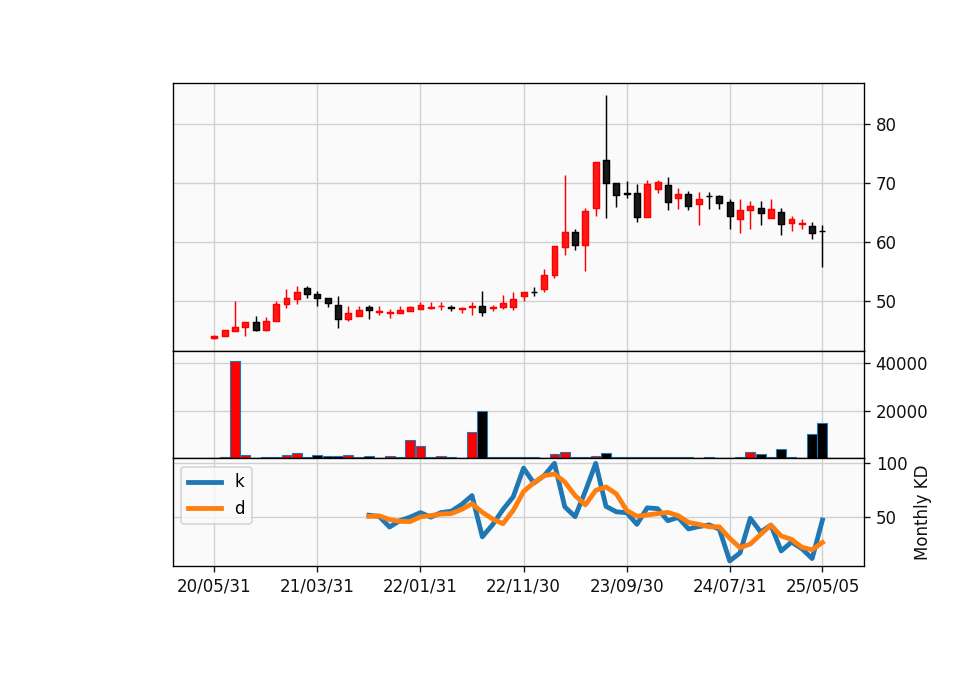Viewport: 960px width, 690px height.
Task: Click the last candlestick at 25/05/05
Action: [x=822, y=246]
